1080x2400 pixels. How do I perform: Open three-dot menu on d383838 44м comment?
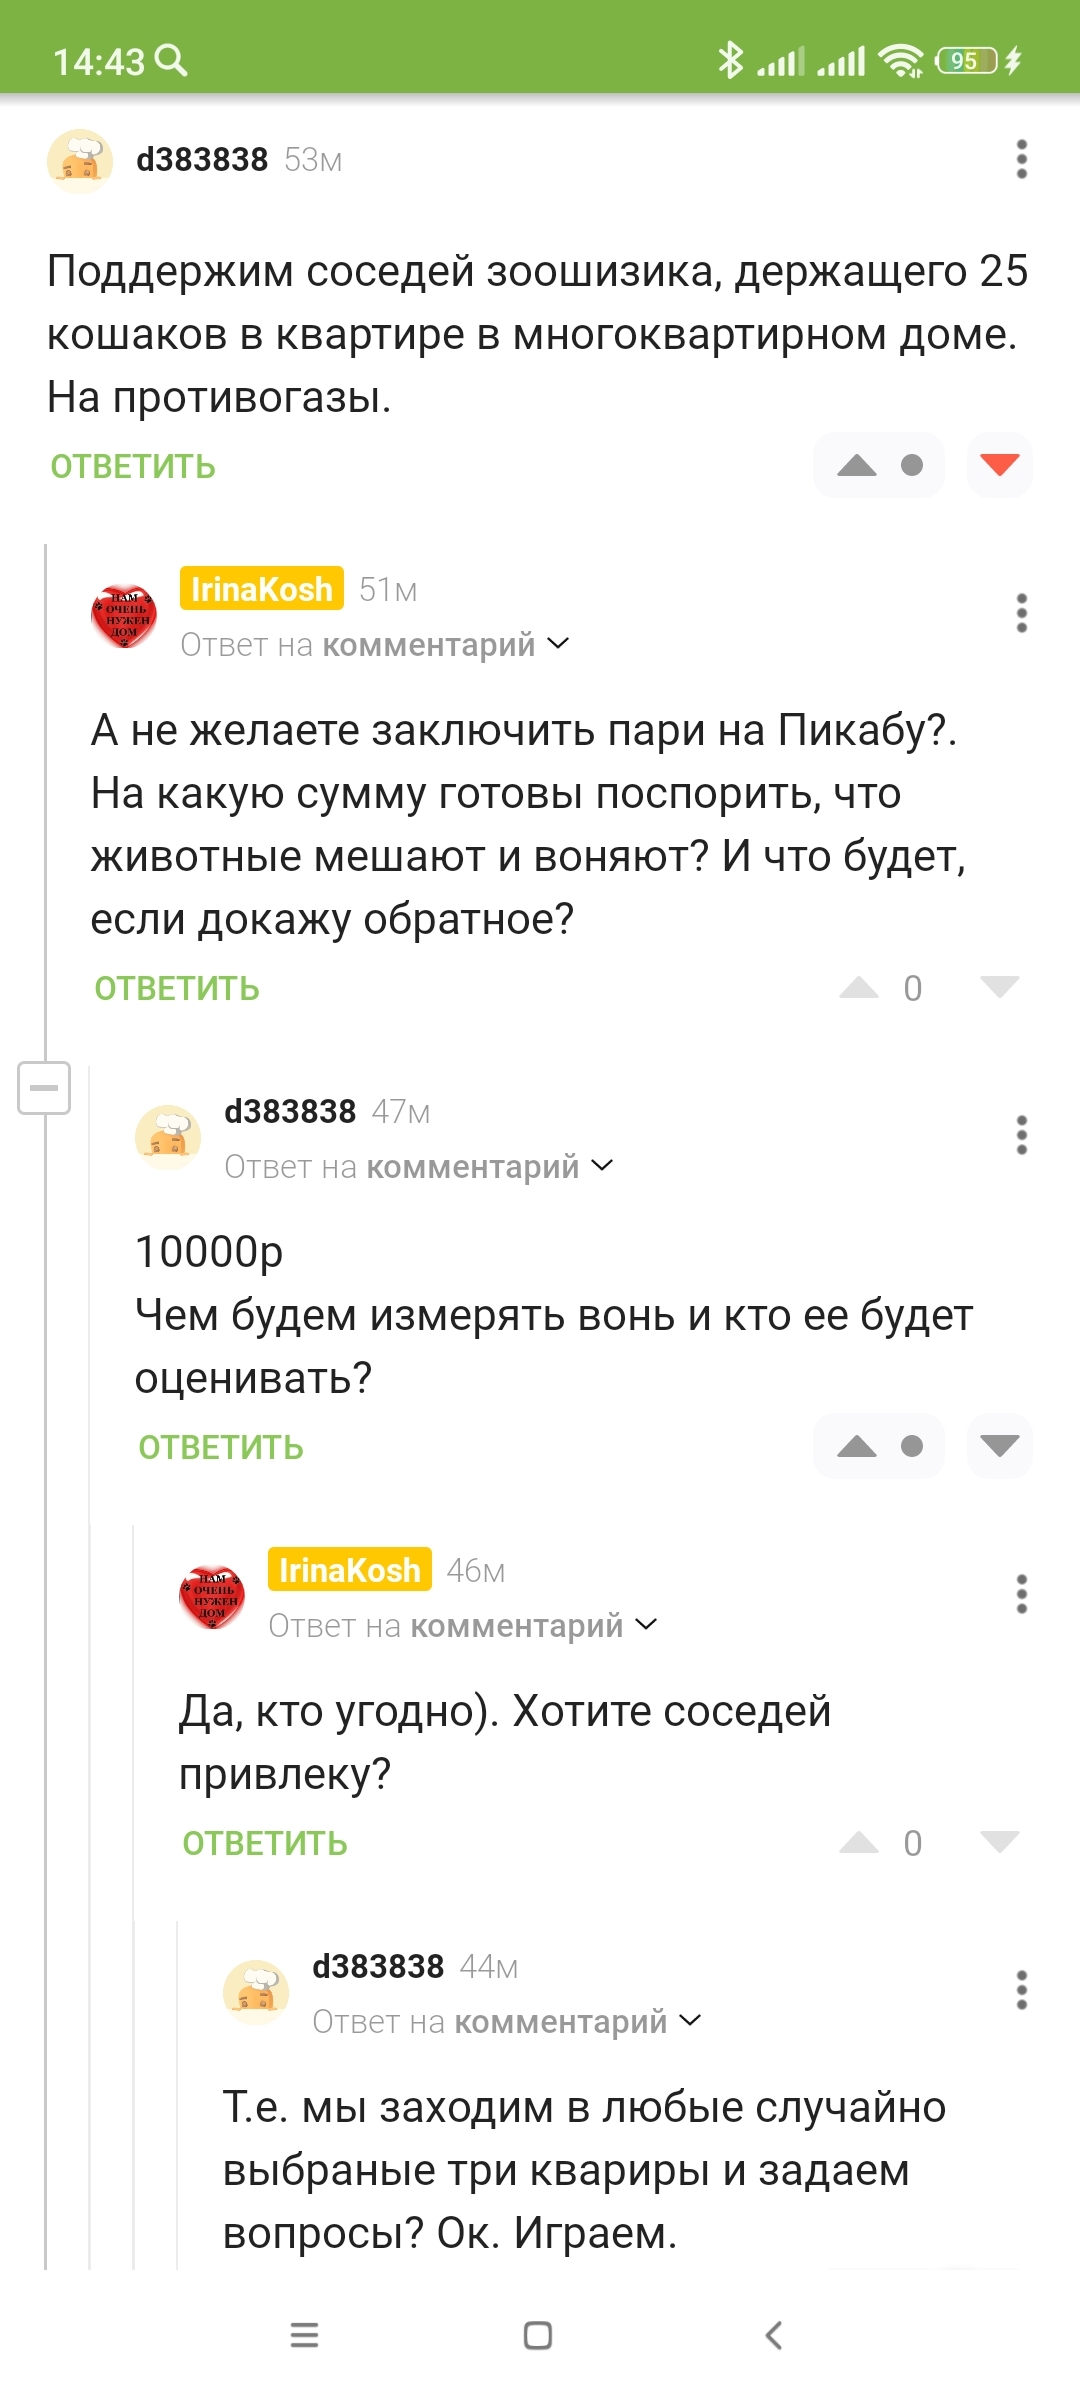pyautogui.click(x=1021, y=1990)
